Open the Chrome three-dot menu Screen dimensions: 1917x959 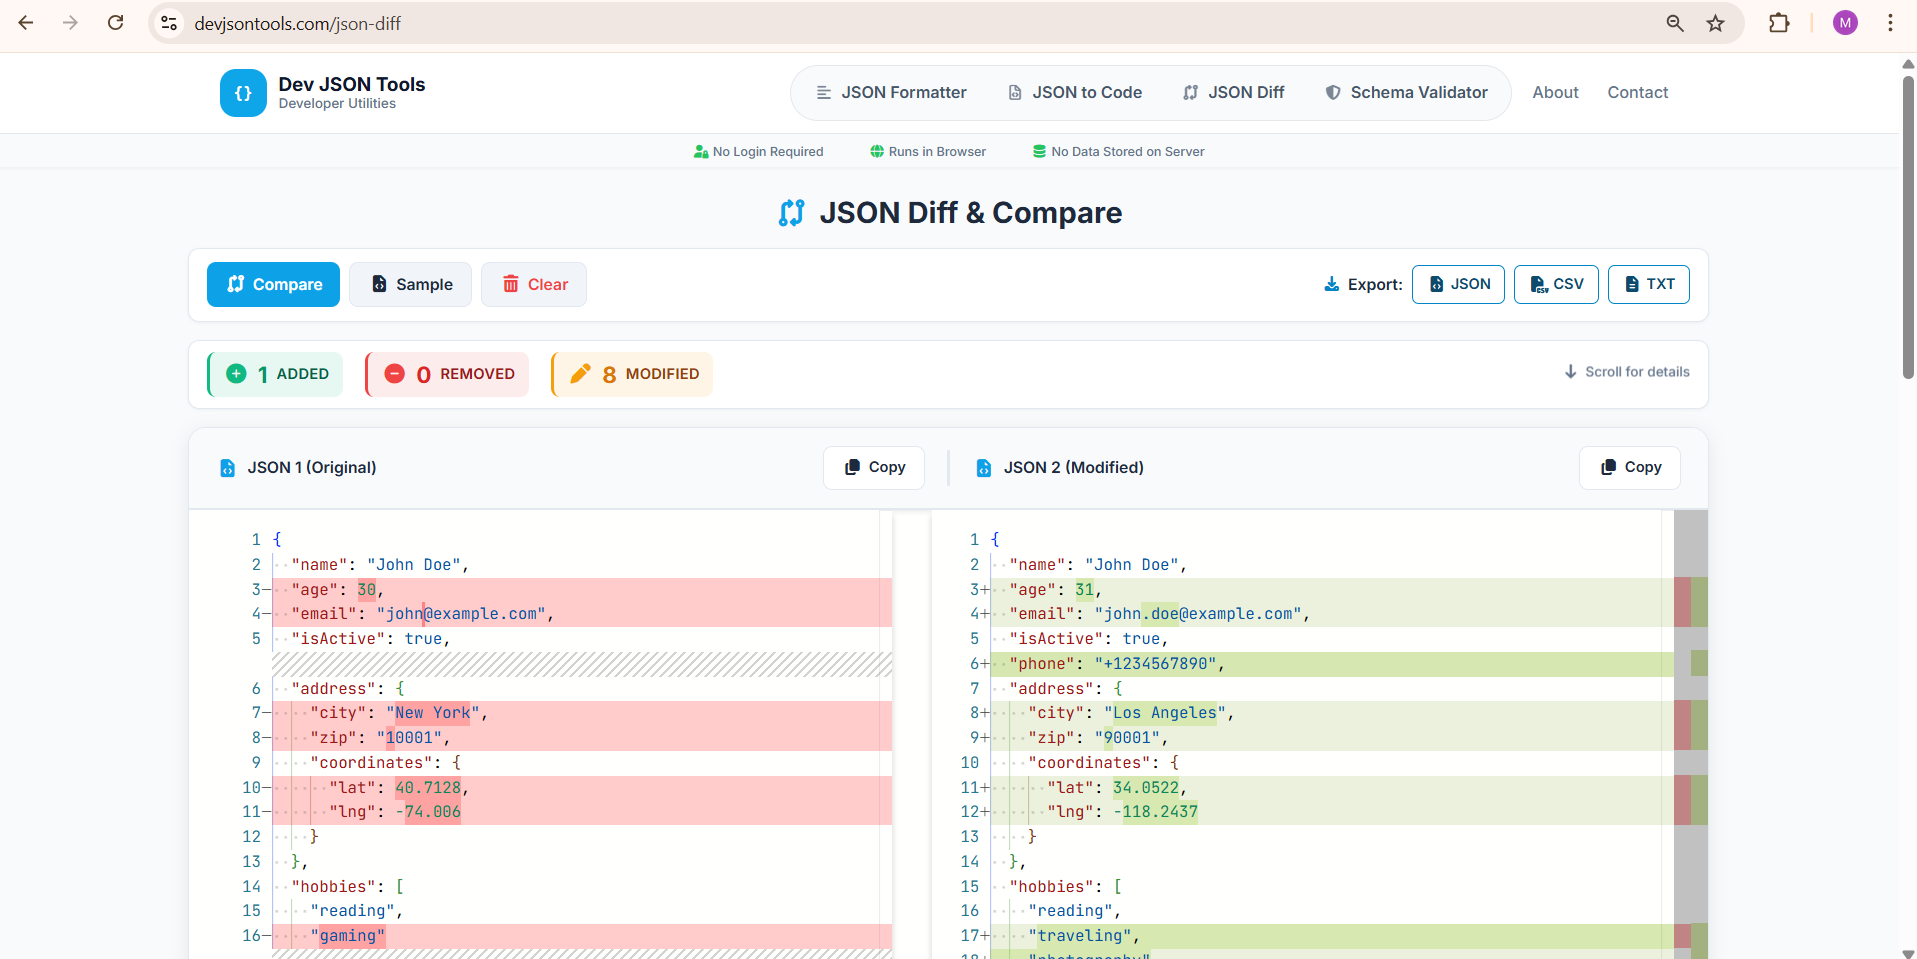1889,23
